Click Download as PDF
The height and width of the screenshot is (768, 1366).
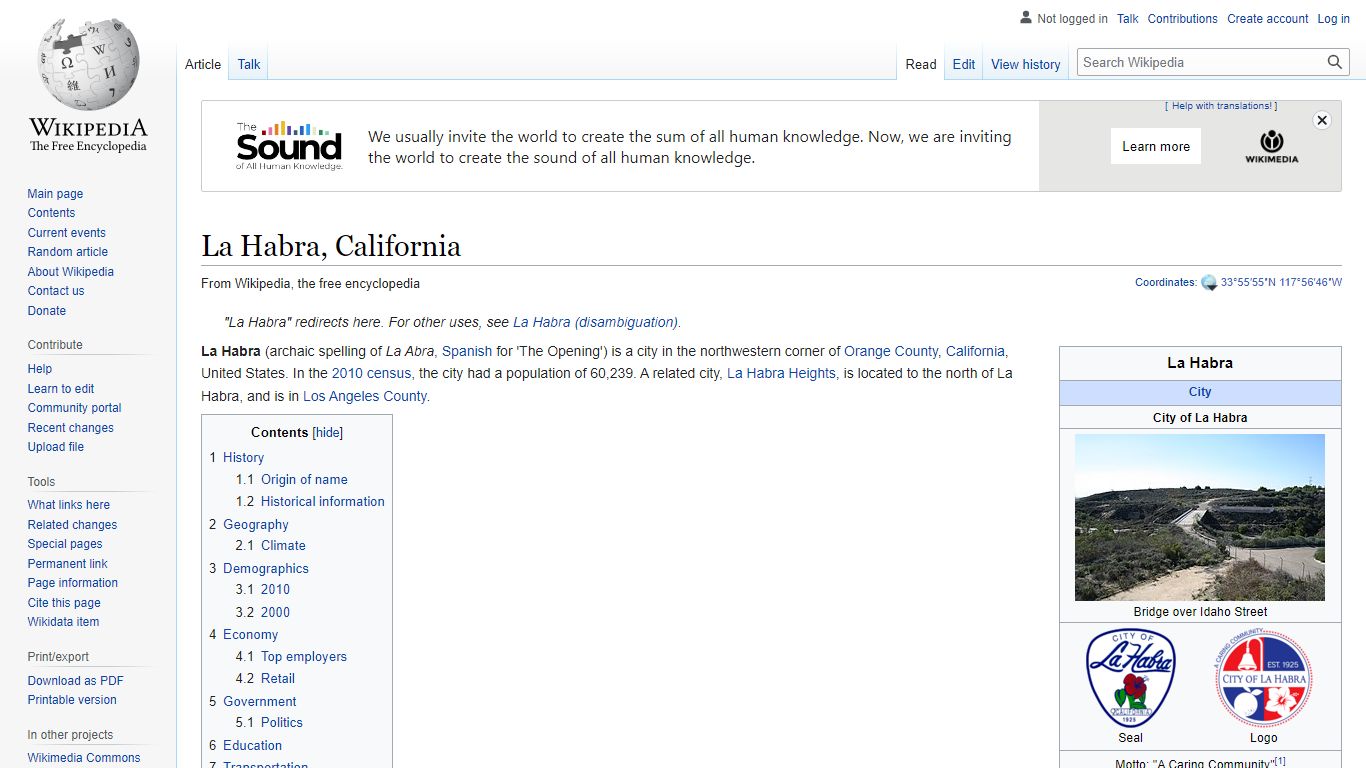coord(75,681)
